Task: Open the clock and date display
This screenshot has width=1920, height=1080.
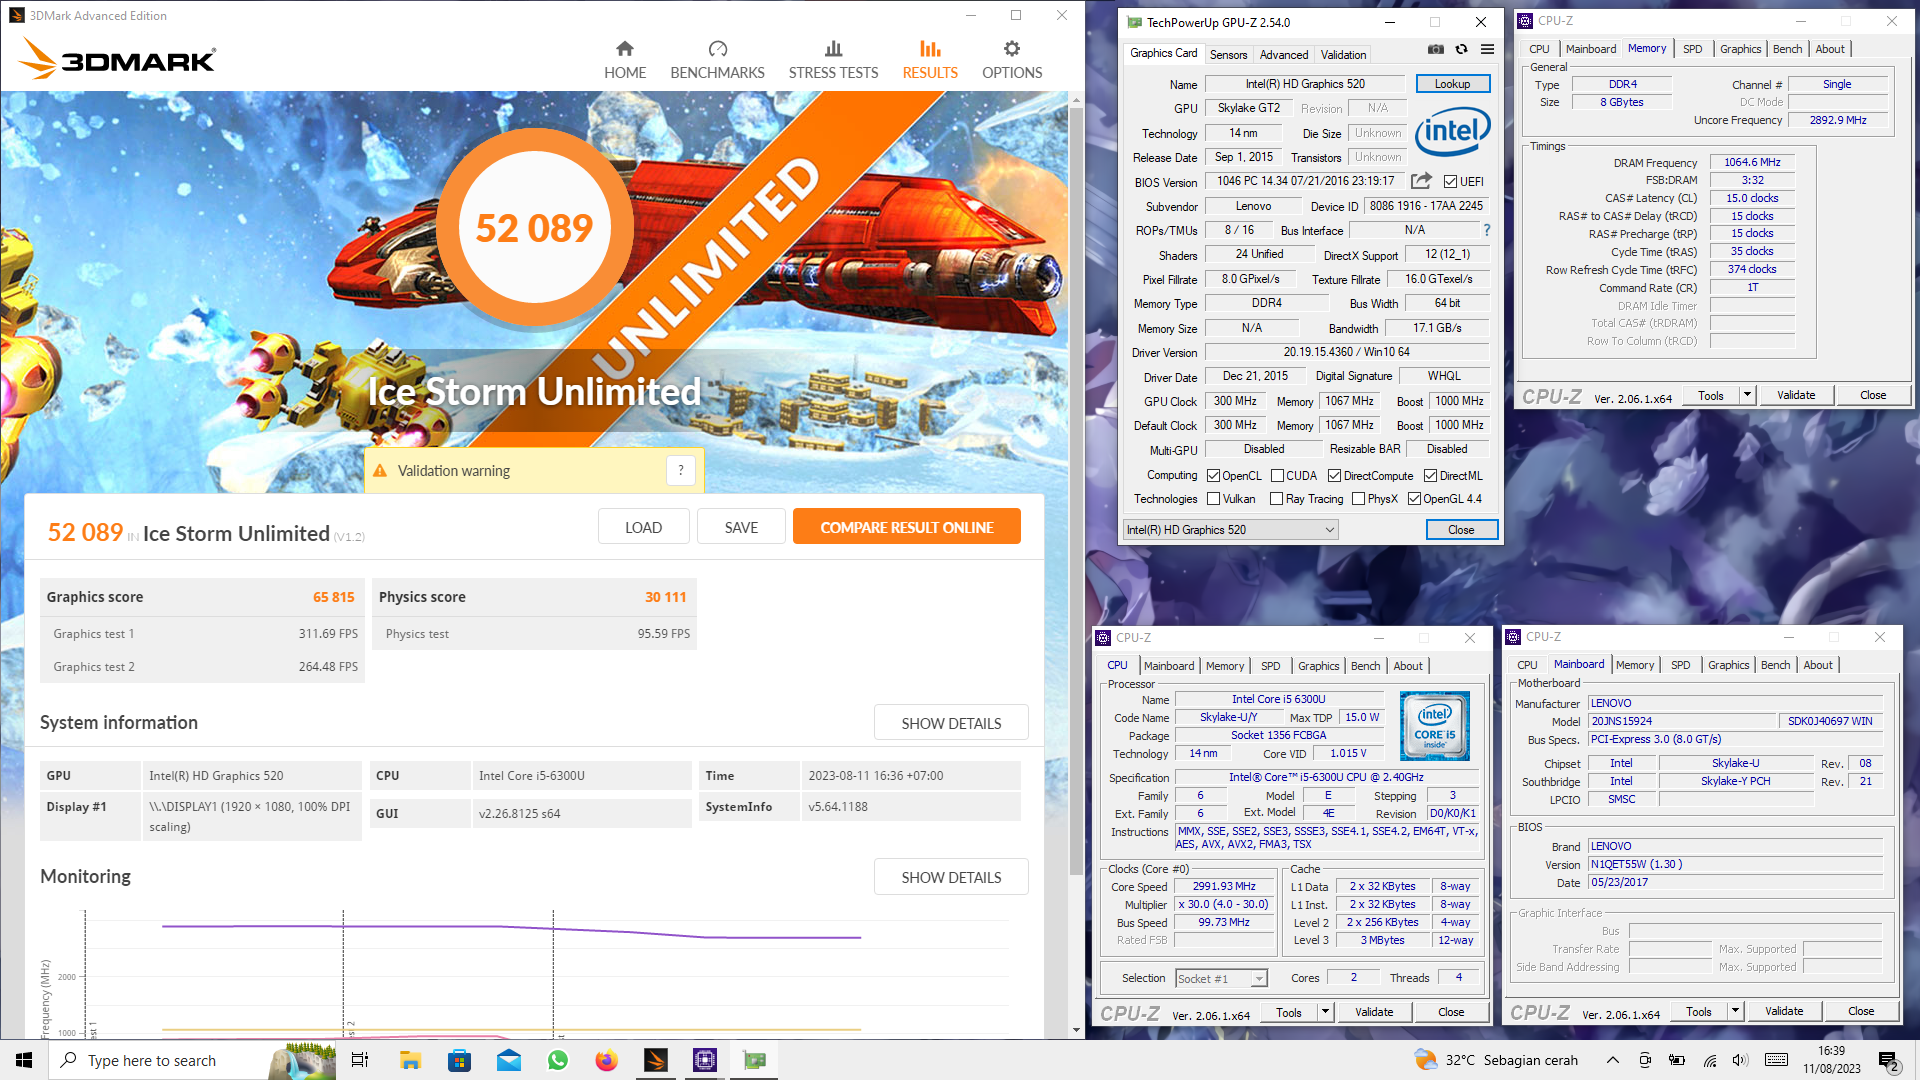Action: click(1831, 1060)
